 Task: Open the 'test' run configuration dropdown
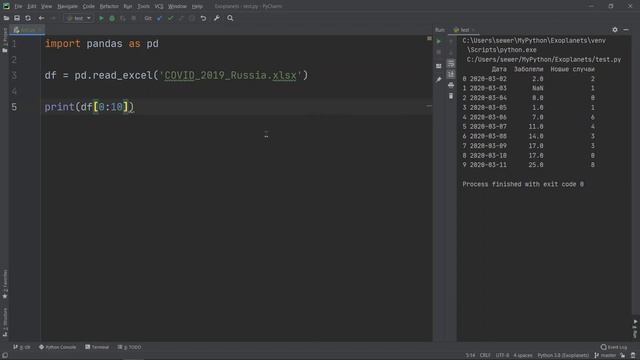(79, 18)
